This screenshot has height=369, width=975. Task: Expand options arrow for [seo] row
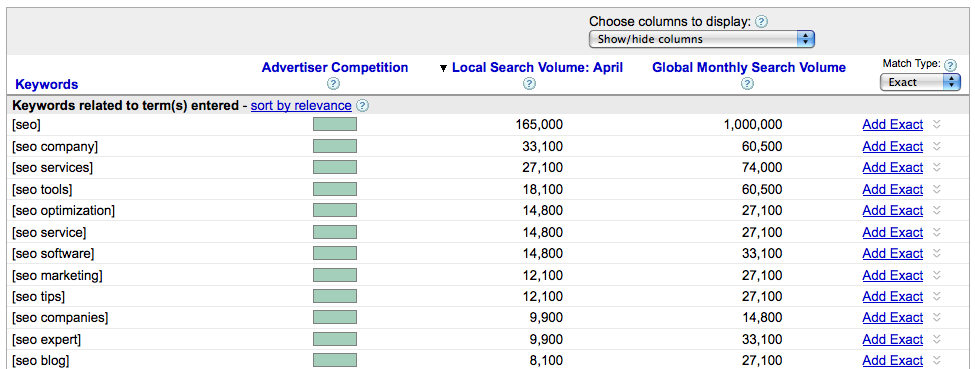coord(937,124)
